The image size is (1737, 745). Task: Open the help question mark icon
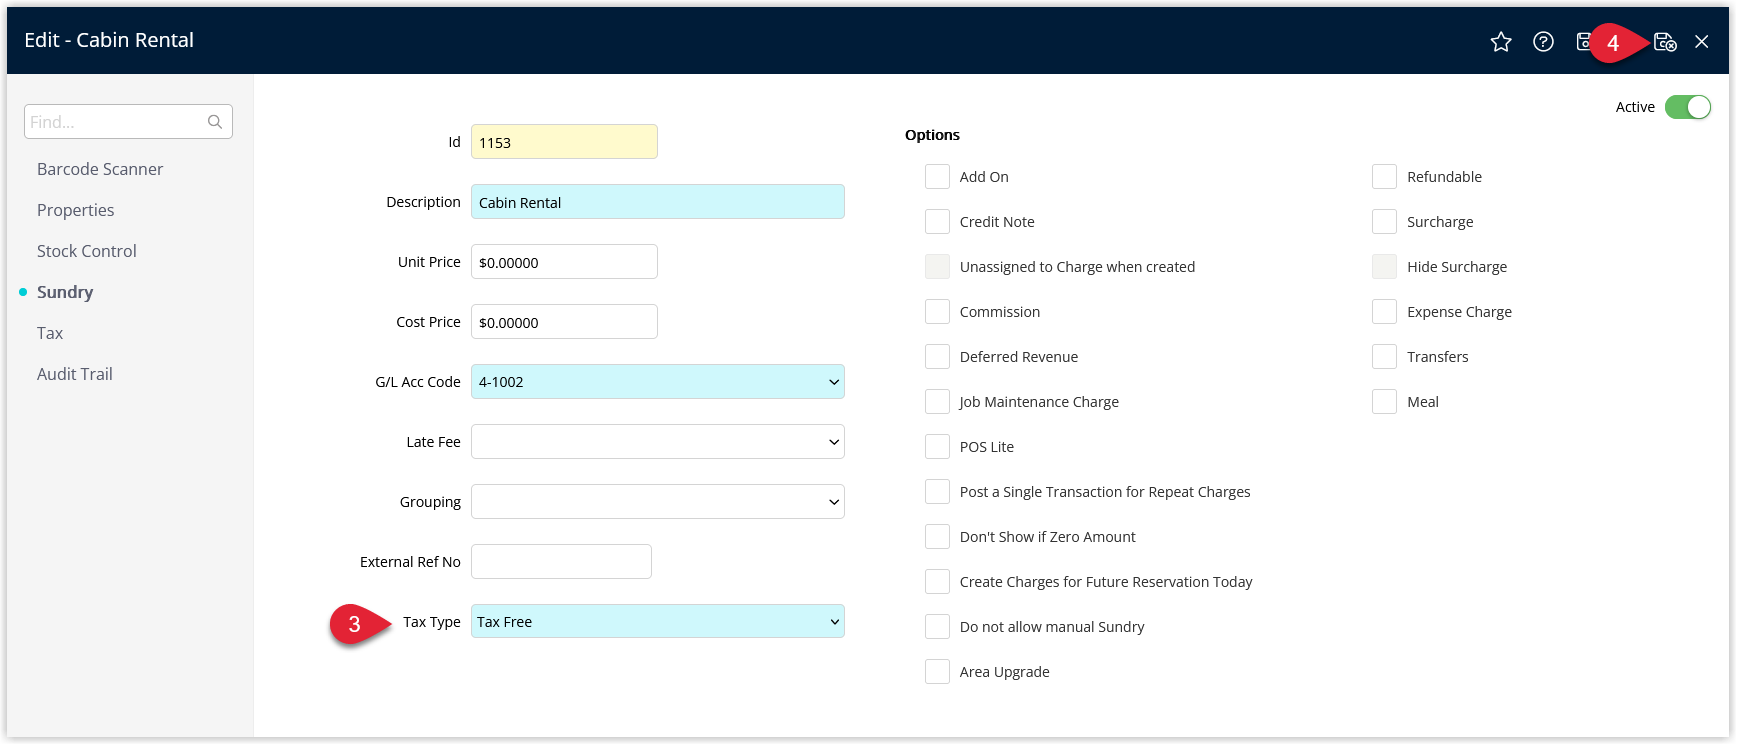click(x=1543, y=42)
